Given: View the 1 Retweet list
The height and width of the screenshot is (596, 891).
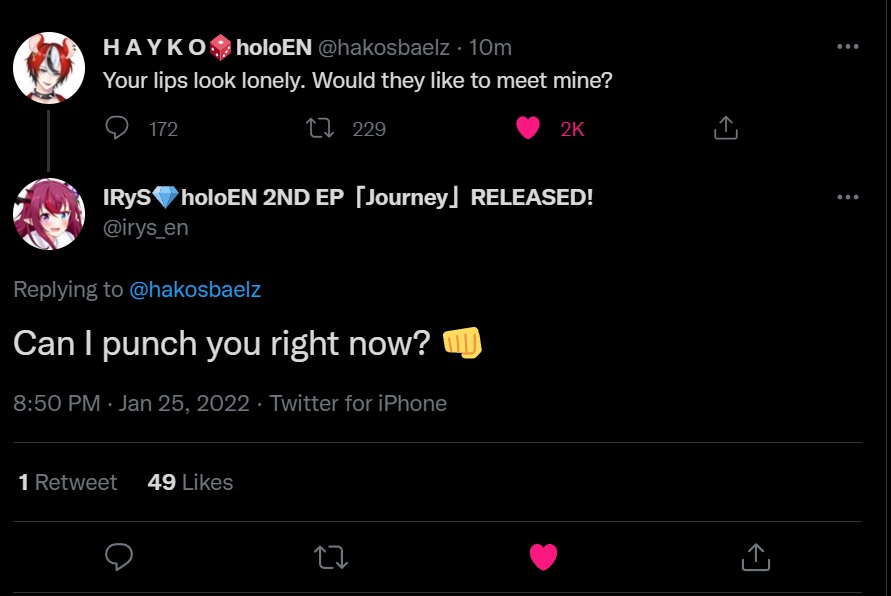Looking at the screenshot, I should pos(67,482).
